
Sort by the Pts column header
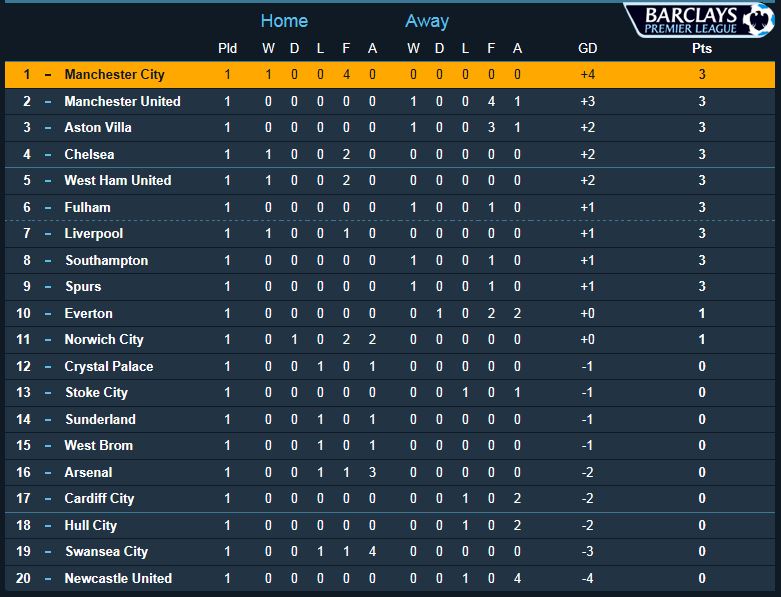pyautogui.click(x=702, y=48)
